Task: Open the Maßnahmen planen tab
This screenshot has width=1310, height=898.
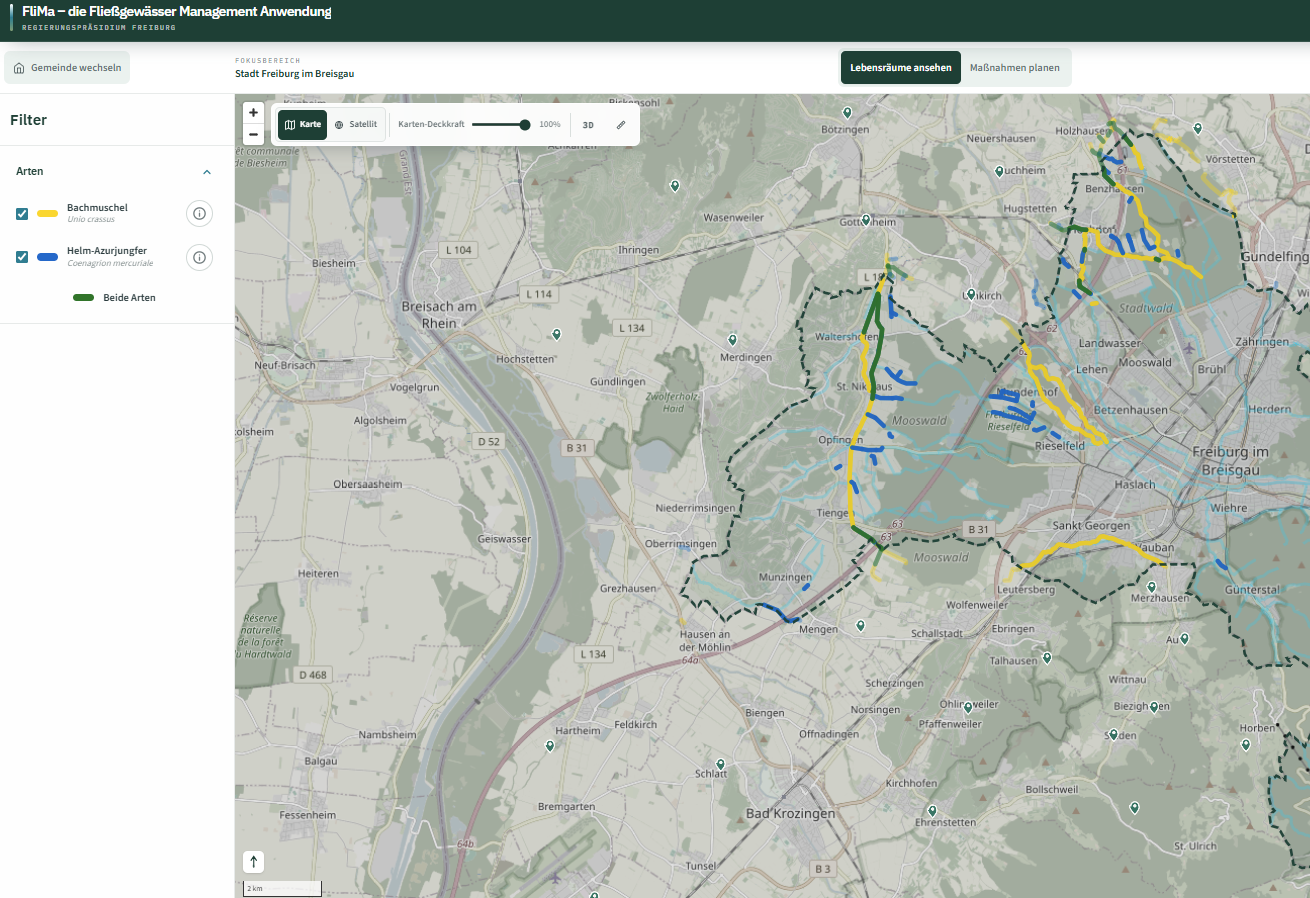Action: coord(1015,68)
